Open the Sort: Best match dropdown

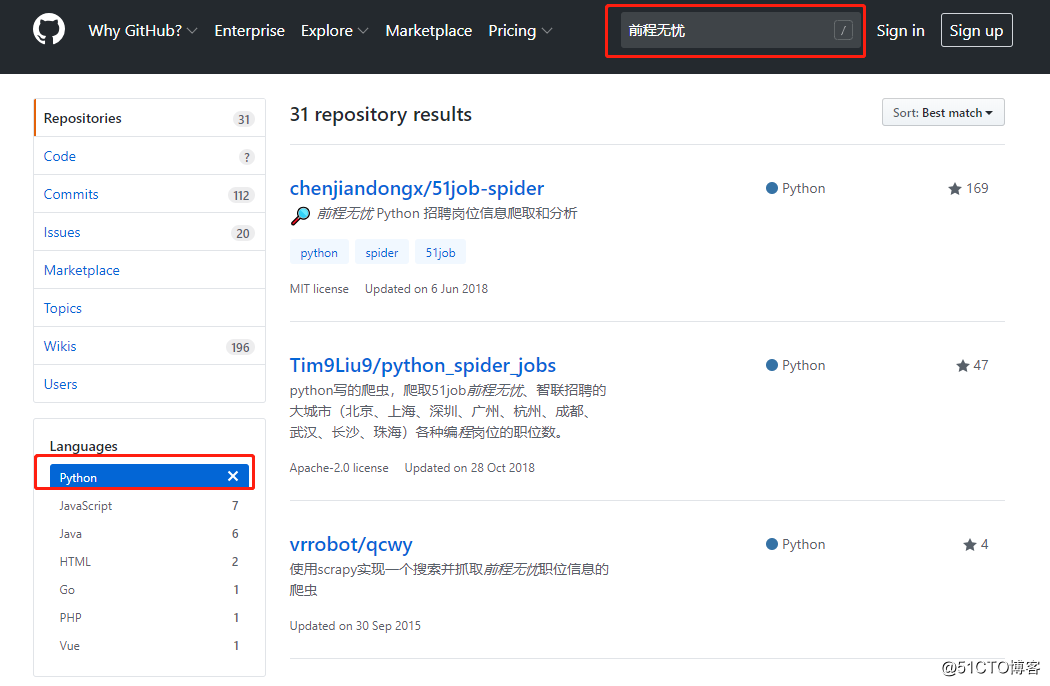pyautogui.click(x=943, y=113)
